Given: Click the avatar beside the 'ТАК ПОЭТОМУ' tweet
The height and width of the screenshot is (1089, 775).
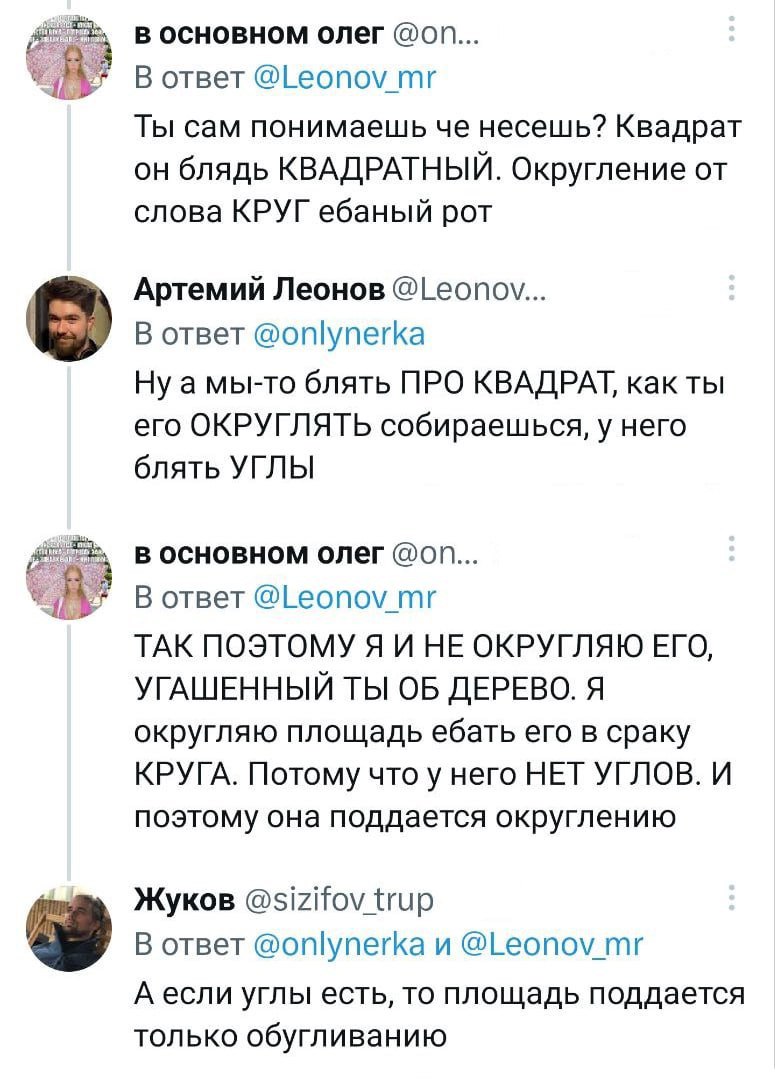Looking at the screenshot, I should point(70,580).
